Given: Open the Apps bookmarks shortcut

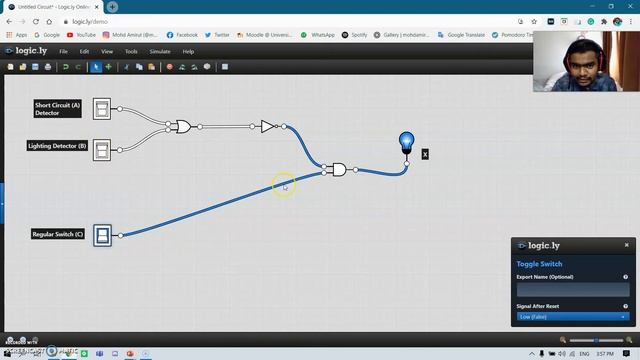Looking at the screenshot, I should (16, 35).
